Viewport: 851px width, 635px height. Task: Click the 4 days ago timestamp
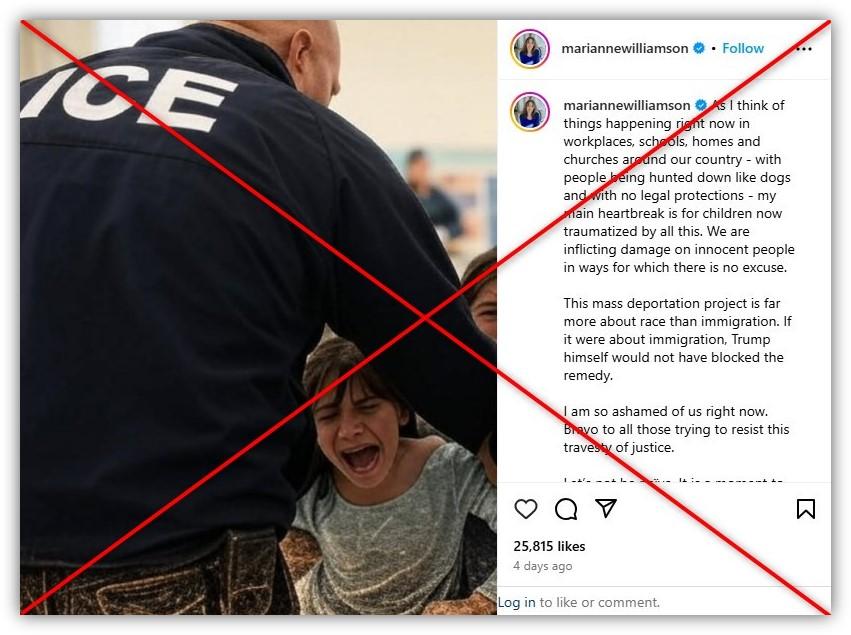coord(543,566)
